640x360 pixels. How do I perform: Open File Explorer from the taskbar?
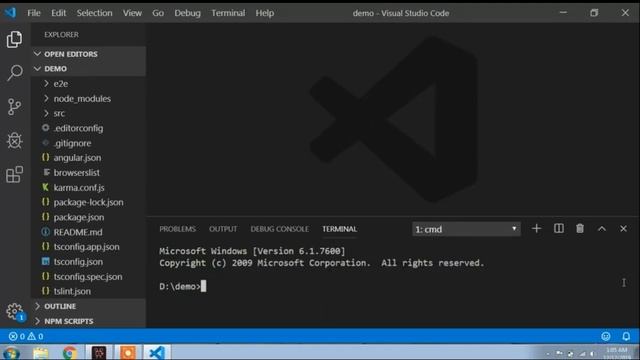40,353
